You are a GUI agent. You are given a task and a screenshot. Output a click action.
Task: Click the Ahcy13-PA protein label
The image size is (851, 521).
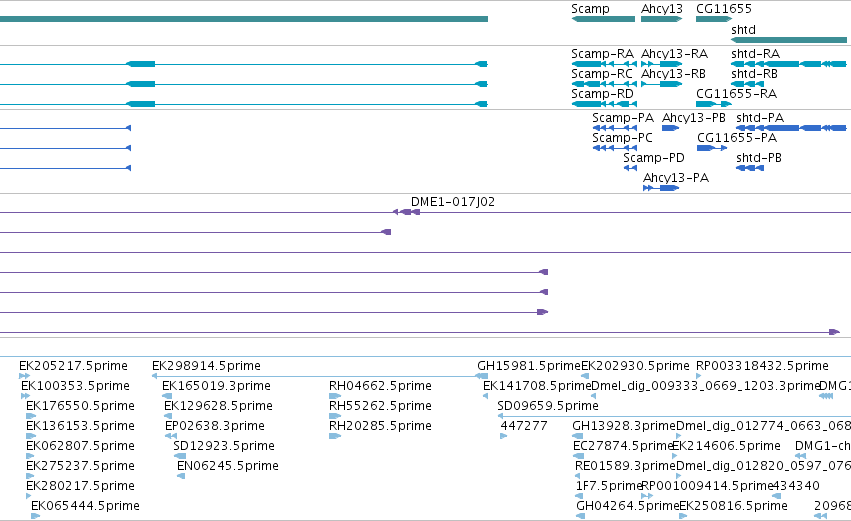pos(676,178)
